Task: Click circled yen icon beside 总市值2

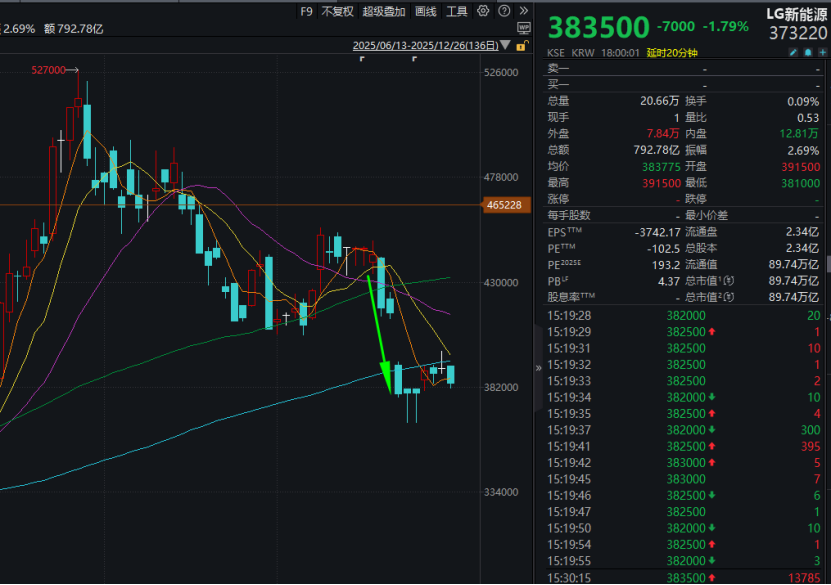Action: [x=729, y=297]
